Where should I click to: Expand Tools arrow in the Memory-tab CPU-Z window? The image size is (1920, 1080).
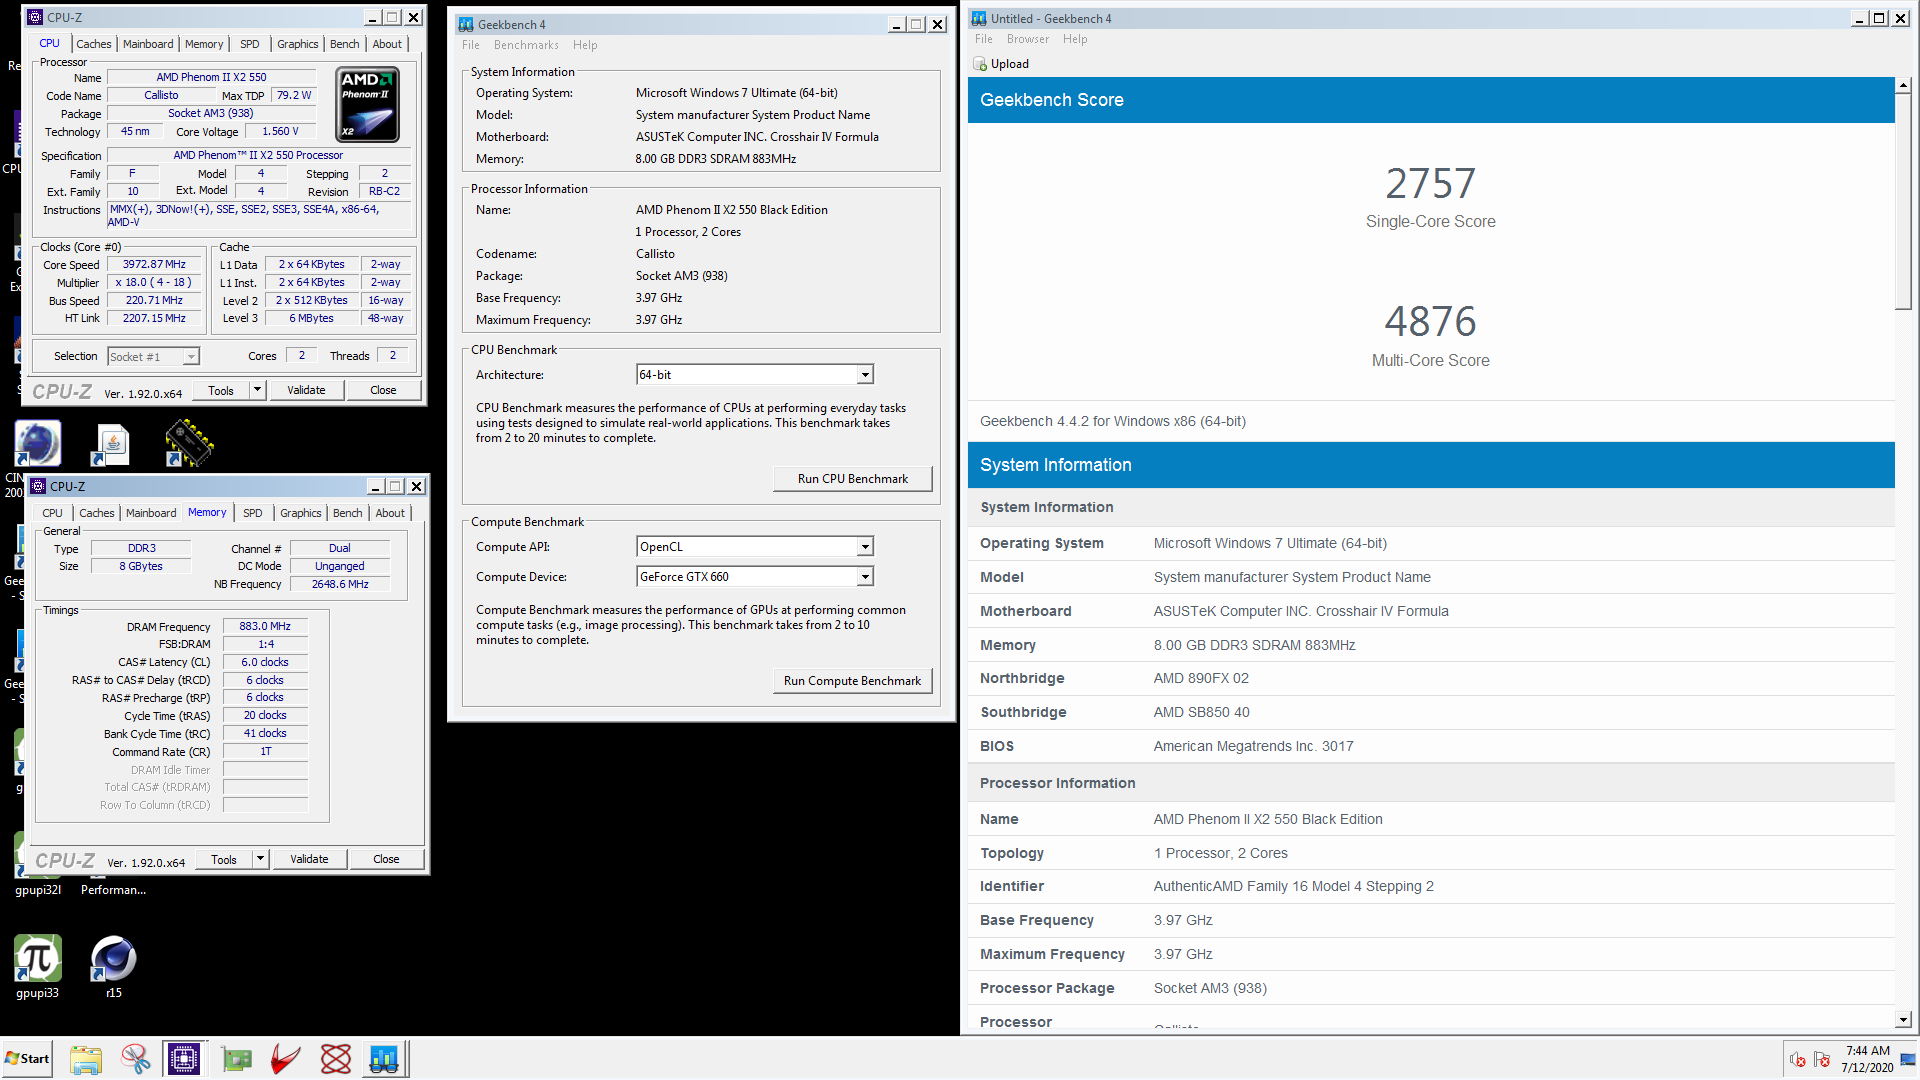[260, 859]
